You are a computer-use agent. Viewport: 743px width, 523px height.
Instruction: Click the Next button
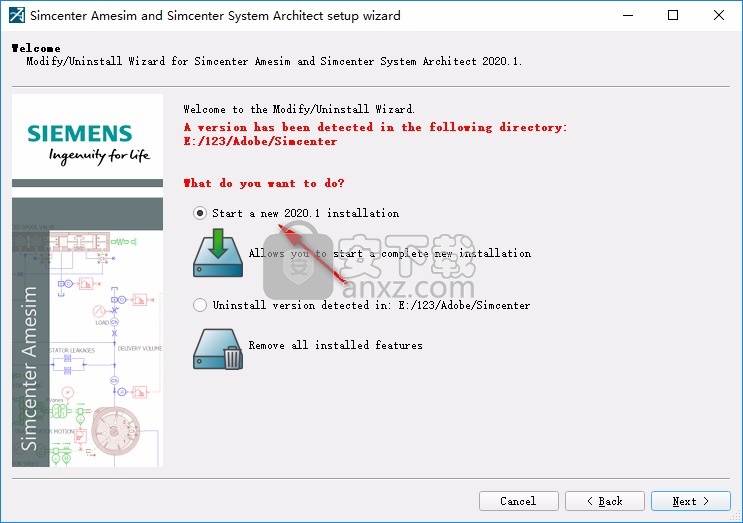pos(690,501)
